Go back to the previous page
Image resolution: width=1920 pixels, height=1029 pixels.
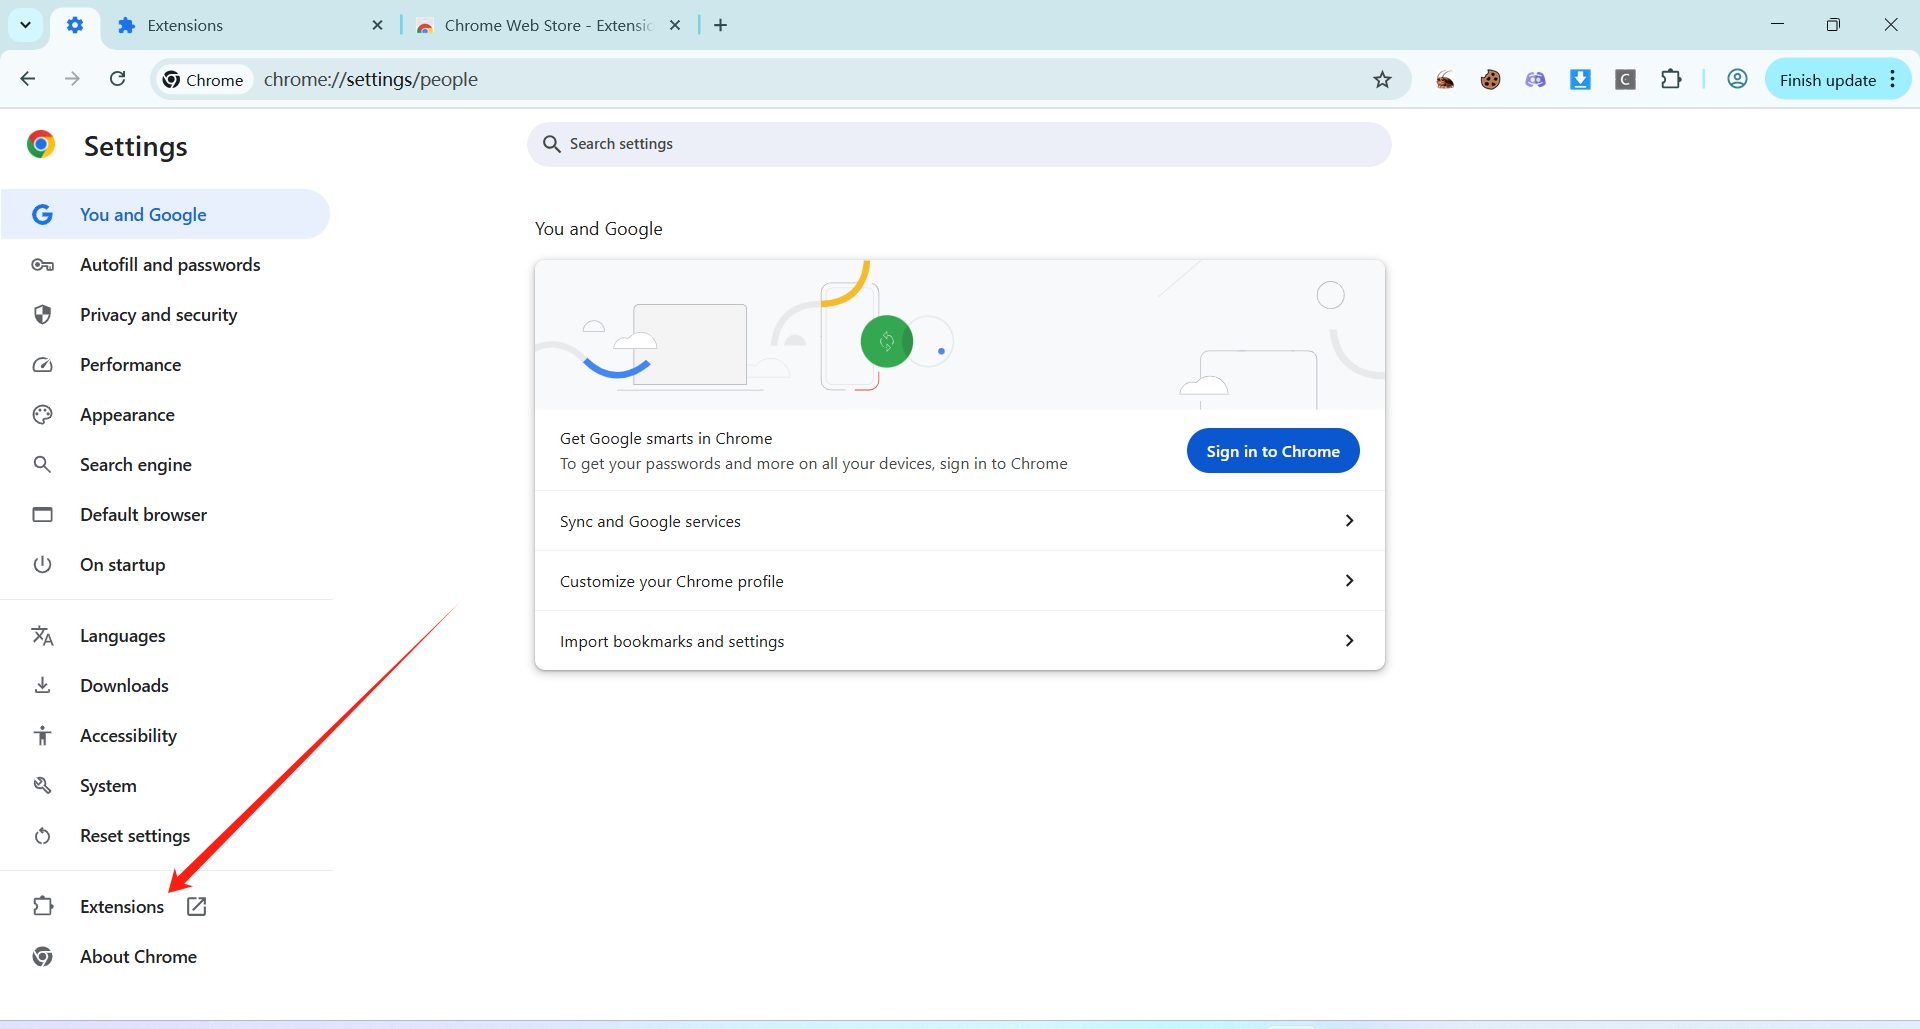coord(28,79)
